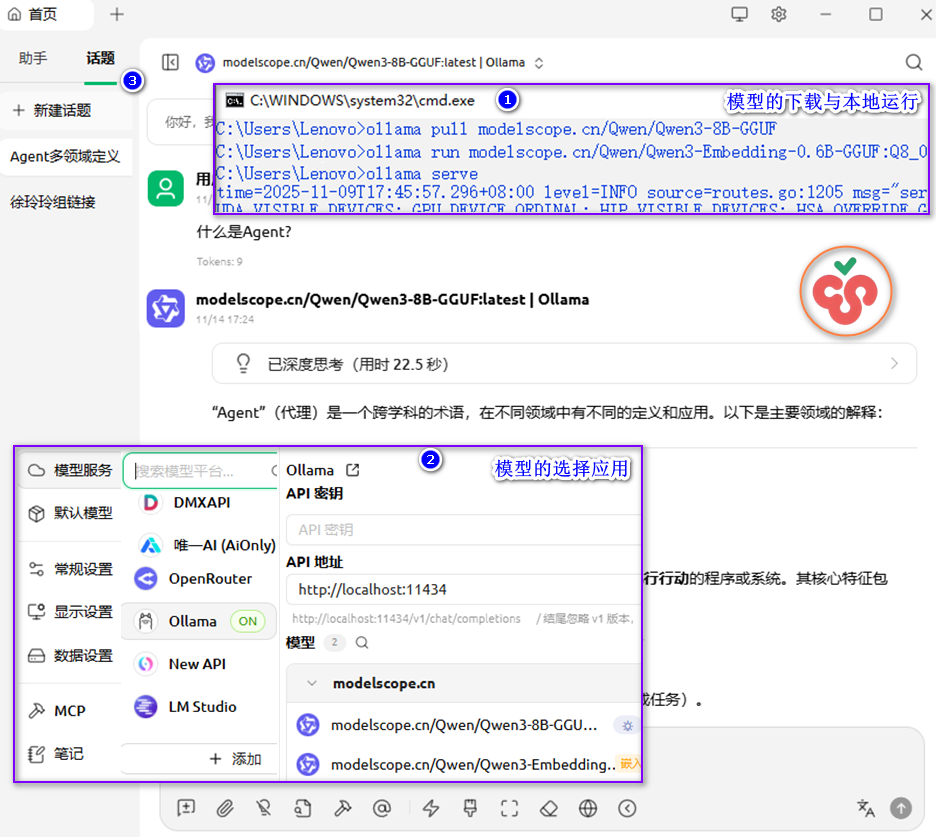Viewport: 936px width, 837px height.
Task: Open 数据设置 settings item
Action: tap(70, 656)
